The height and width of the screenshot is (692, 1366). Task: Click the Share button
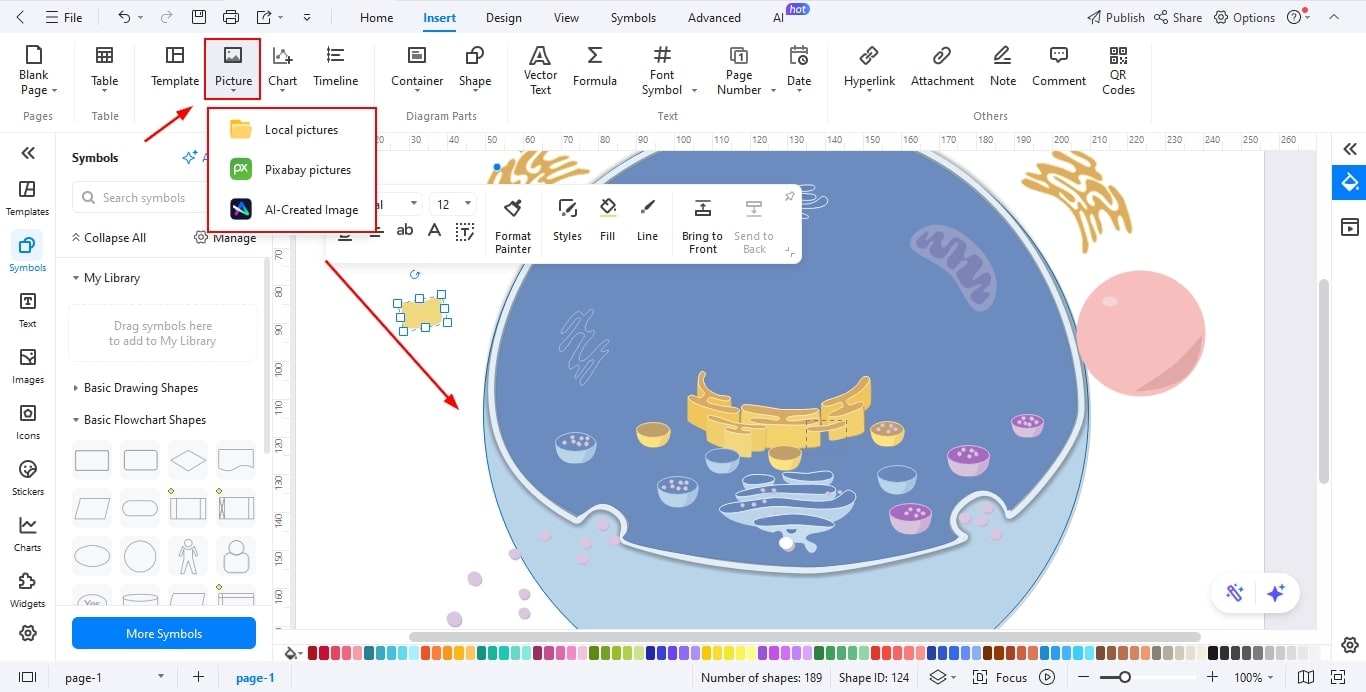pyautogui.click(x=1177, y=17)
